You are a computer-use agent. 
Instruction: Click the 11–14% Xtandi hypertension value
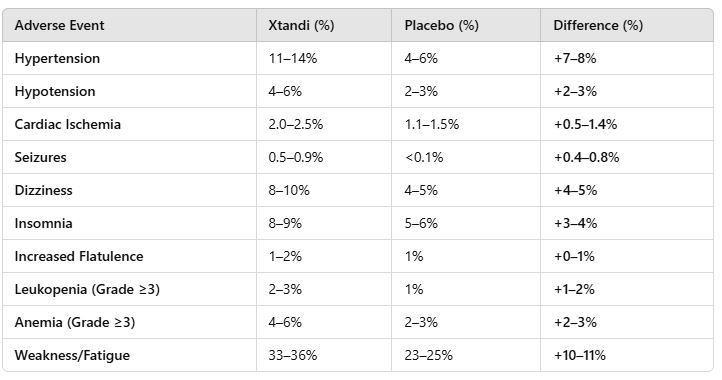coord(293,58)
